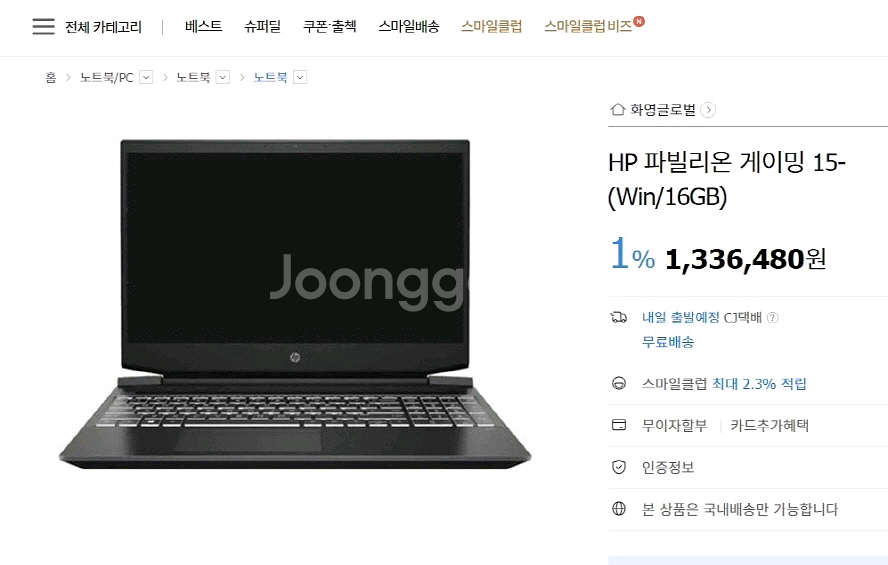Expand the 노트북/PC breadcrumb dropdown

click(146, 77)
